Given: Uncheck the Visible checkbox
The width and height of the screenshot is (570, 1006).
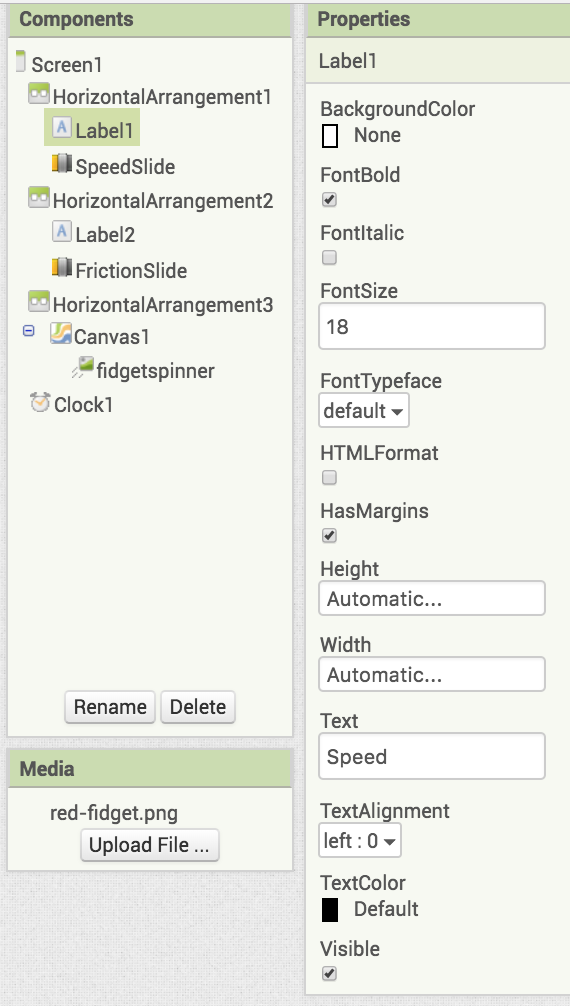Looking at the screenshot, I should pos(329,973).
